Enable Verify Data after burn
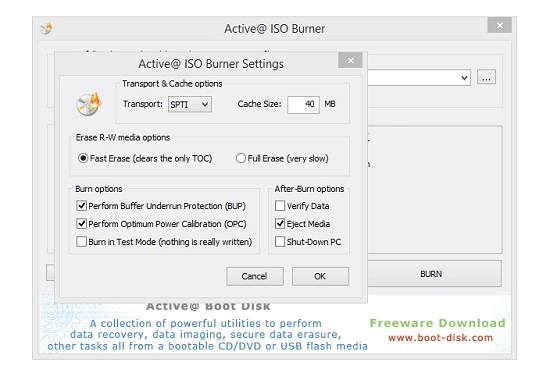 point(280,206)
